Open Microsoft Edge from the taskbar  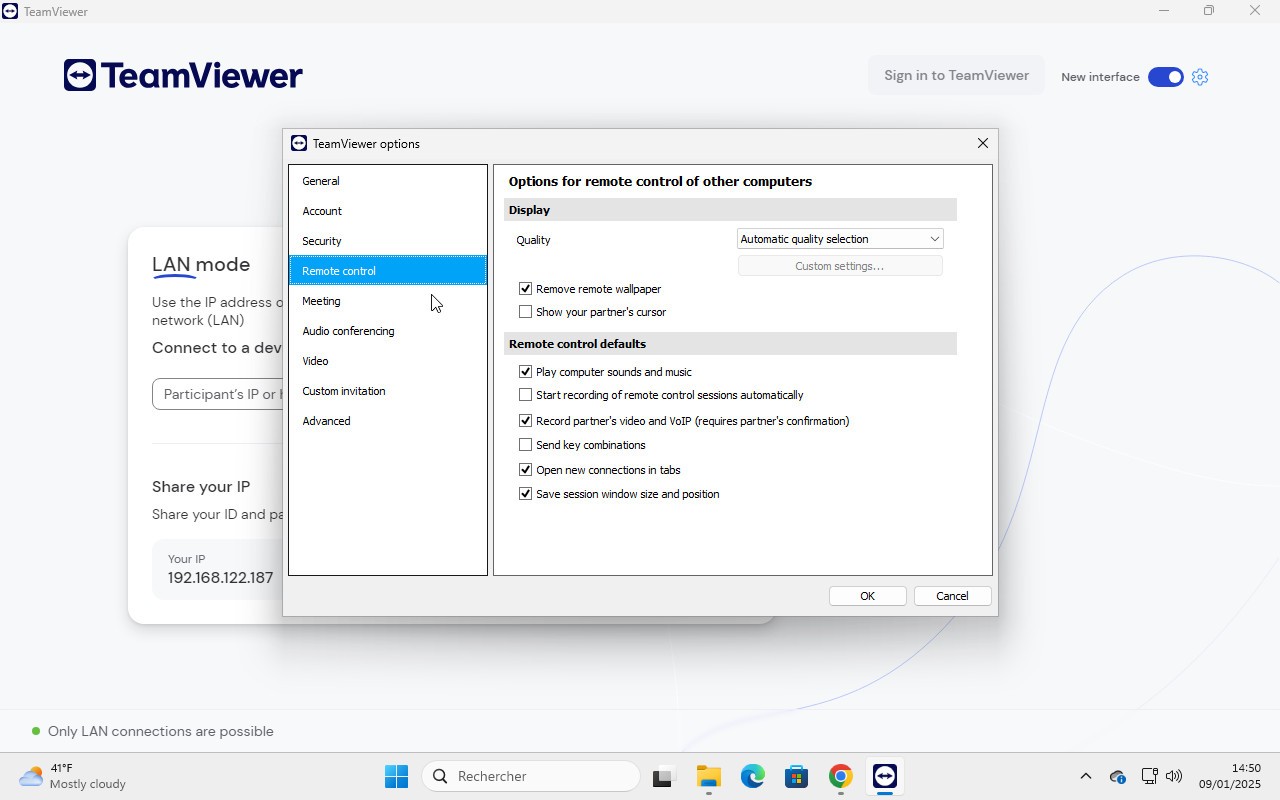click(x=752, y=776)
